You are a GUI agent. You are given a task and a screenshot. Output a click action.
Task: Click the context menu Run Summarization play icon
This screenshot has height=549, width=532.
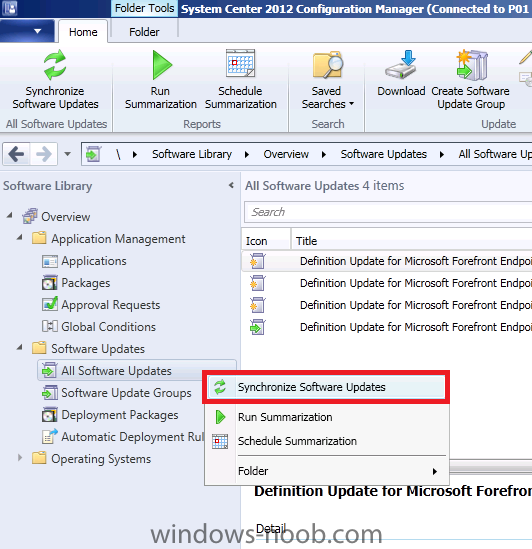click(x=220, y=417)
